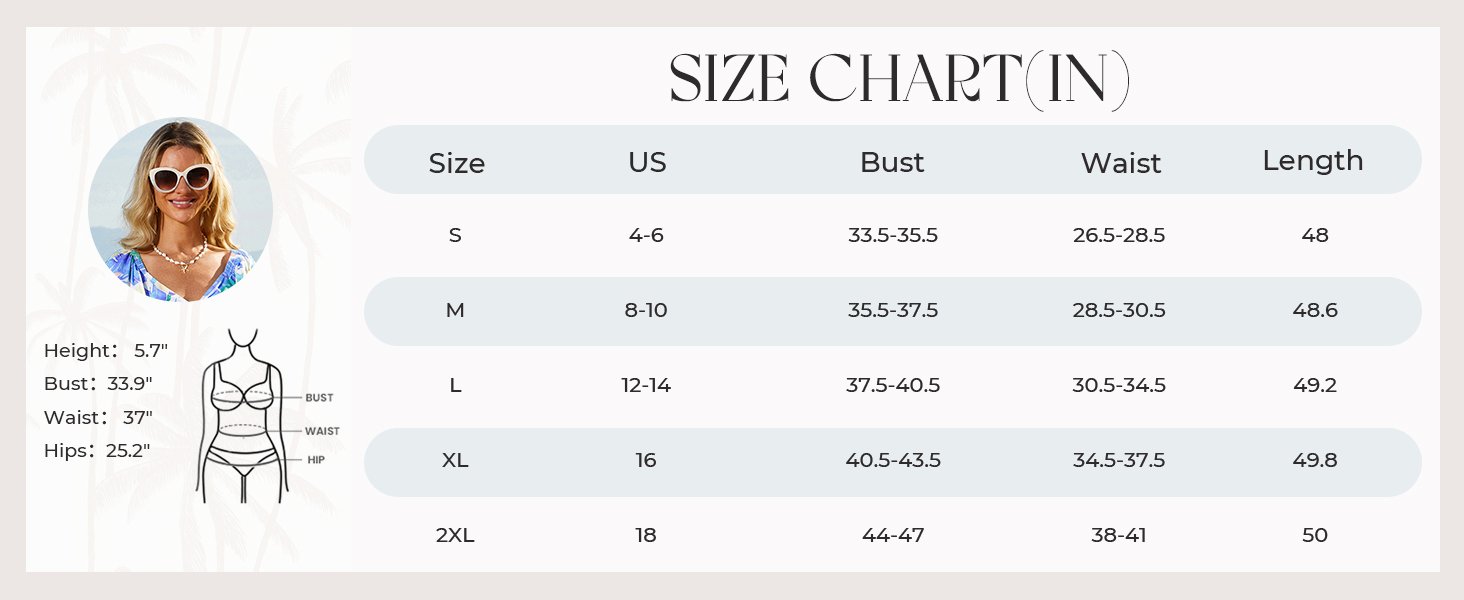
Task: Select the WAIST label on diagram
Action: (322, 431)
